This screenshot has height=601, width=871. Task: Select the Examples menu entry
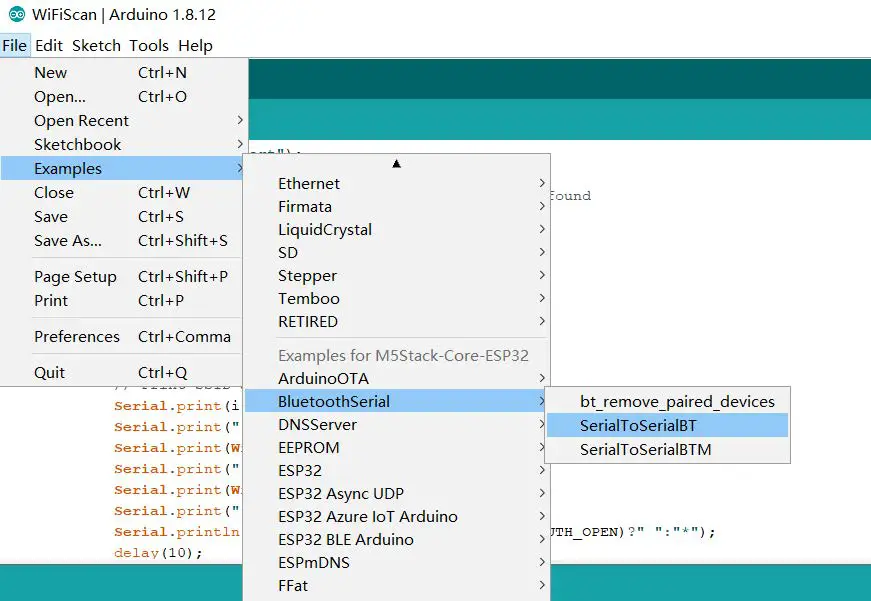122,168
